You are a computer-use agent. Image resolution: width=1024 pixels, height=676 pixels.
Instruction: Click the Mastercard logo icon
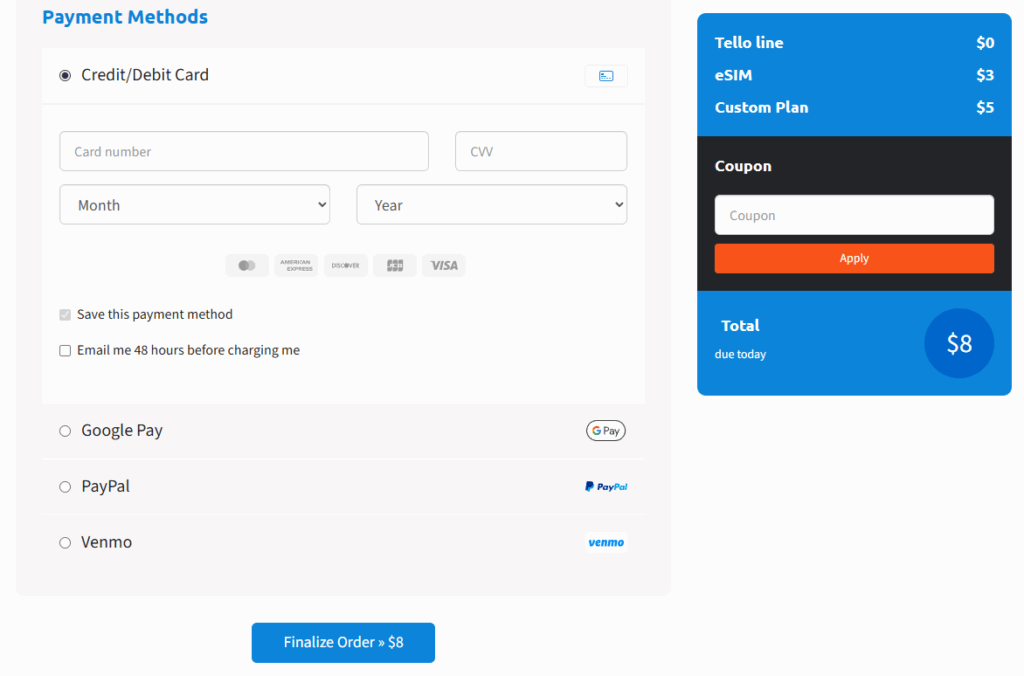(x=247, y=265)
